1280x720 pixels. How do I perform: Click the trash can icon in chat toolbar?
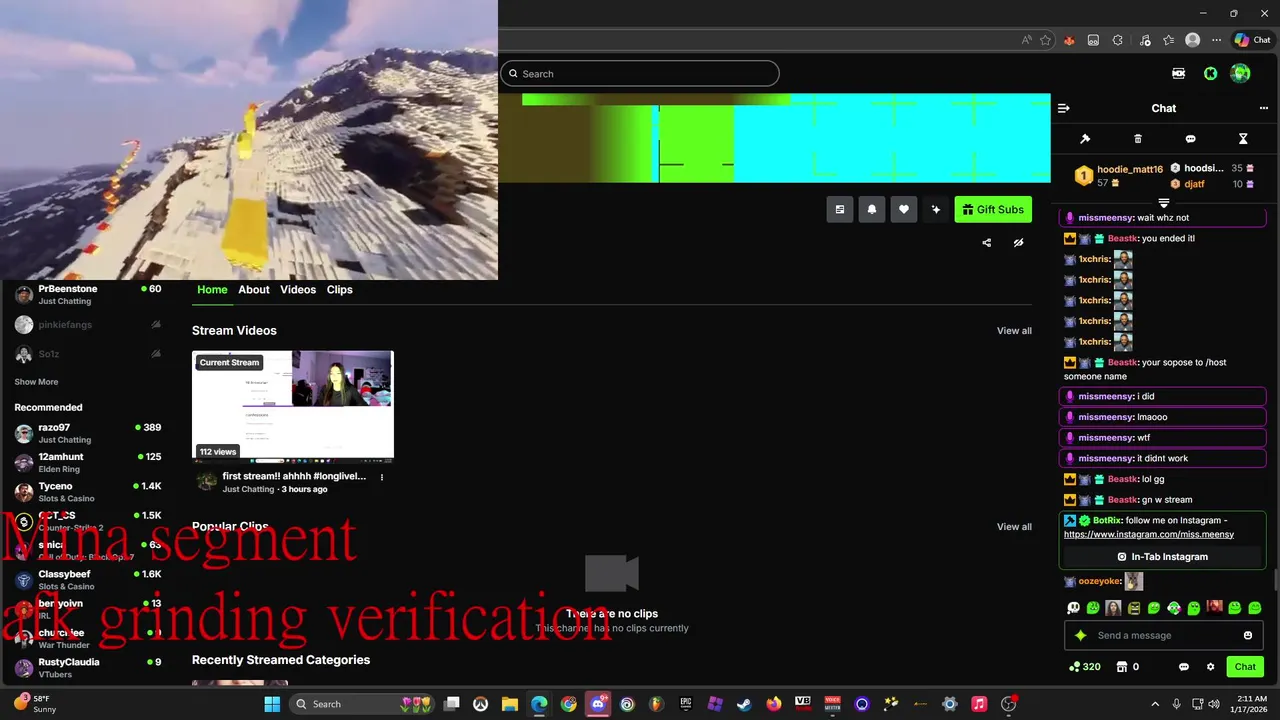tap(1138, 139)
